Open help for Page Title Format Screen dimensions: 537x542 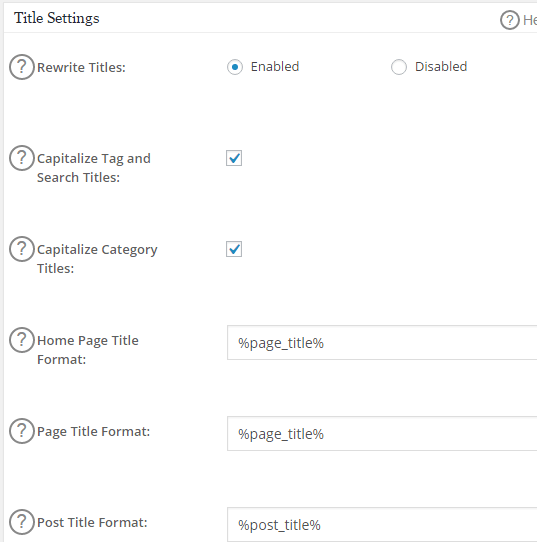pos(22,431)
